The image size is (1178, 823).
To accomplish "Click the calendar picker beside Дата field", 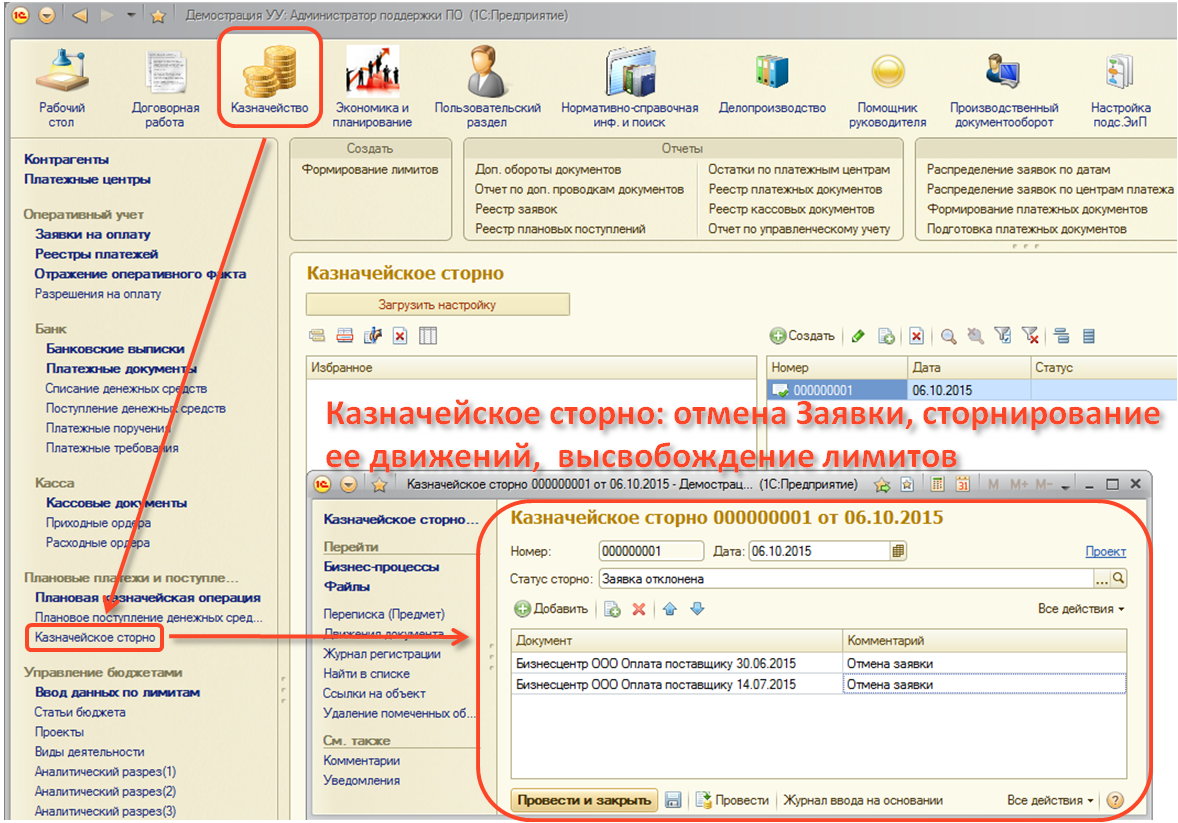I will pyautogui.click(x=898, y=551).
